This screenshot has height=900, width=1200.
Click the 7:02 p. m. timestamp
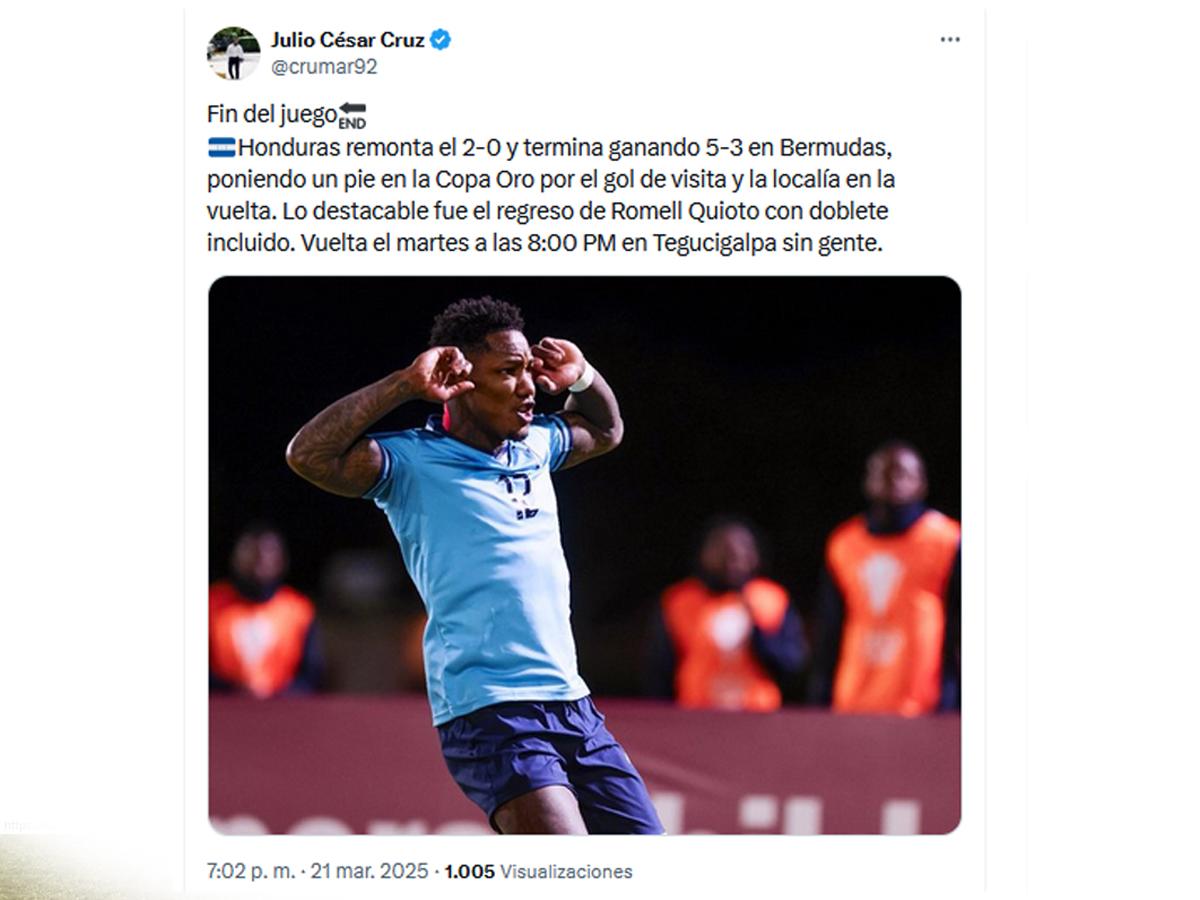251,871
